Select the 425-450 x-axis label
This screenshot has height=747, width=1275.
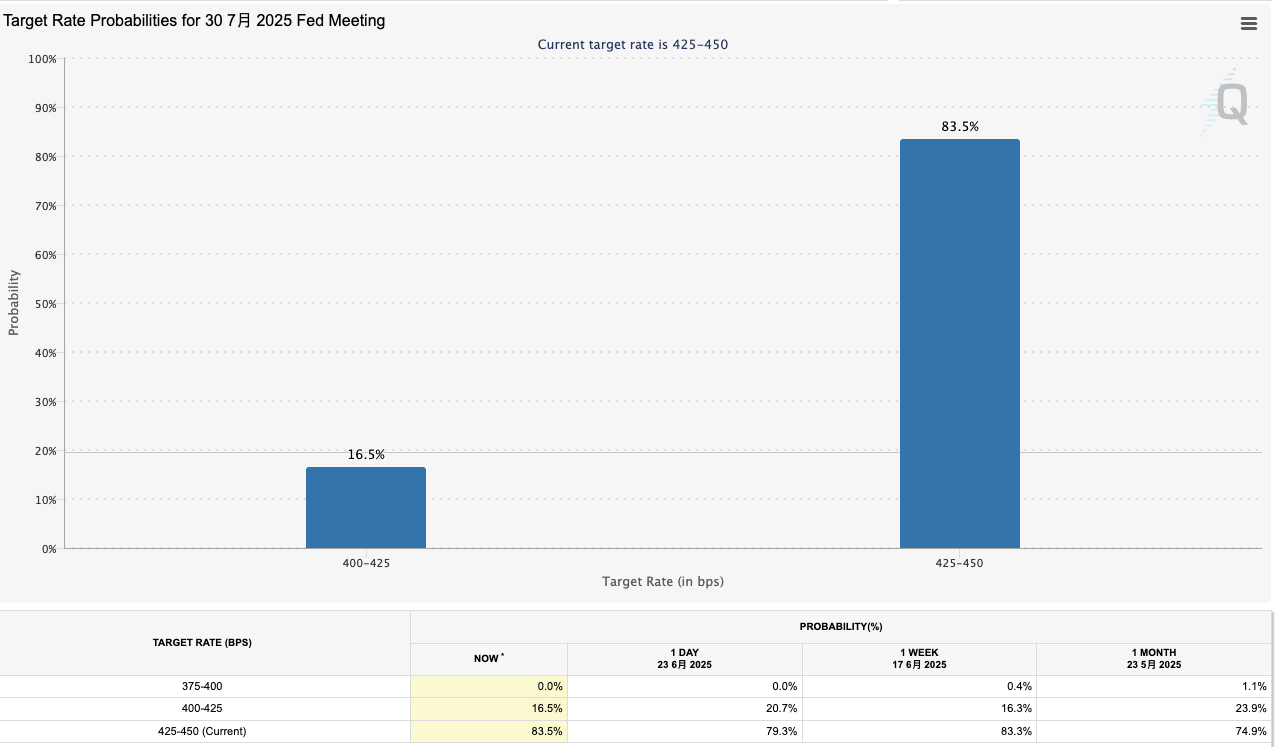click(x=959, y=563)
